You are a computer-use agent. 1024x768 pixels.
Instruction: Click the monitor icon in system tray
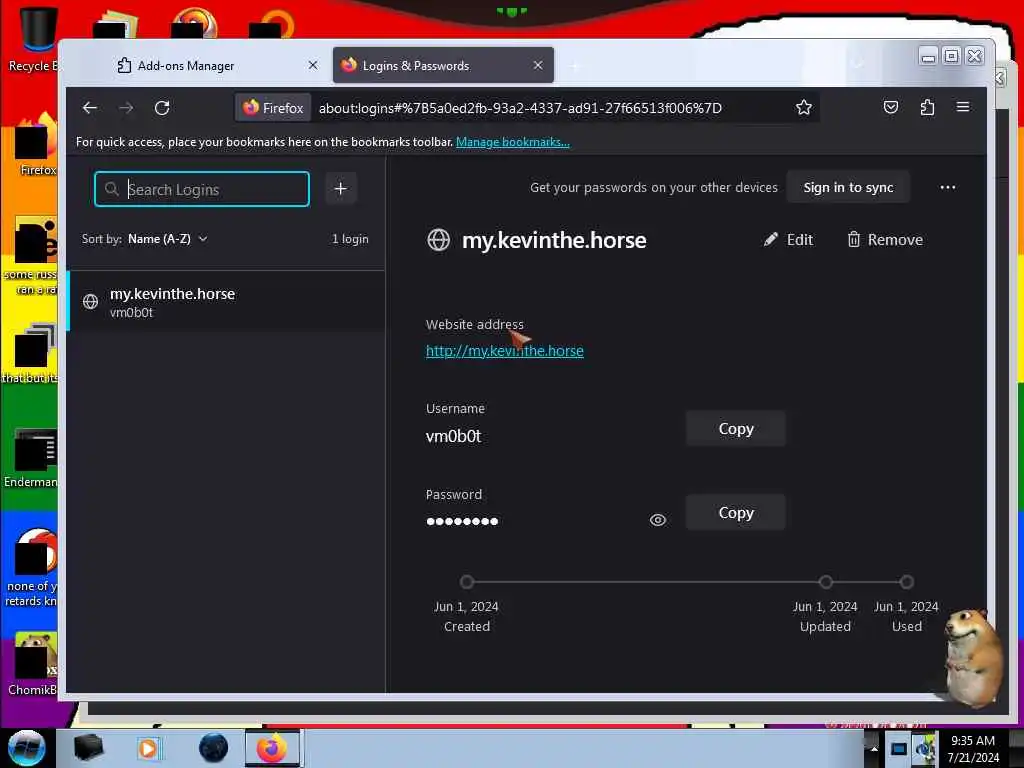pyautogui.click(x=899, y=749)
